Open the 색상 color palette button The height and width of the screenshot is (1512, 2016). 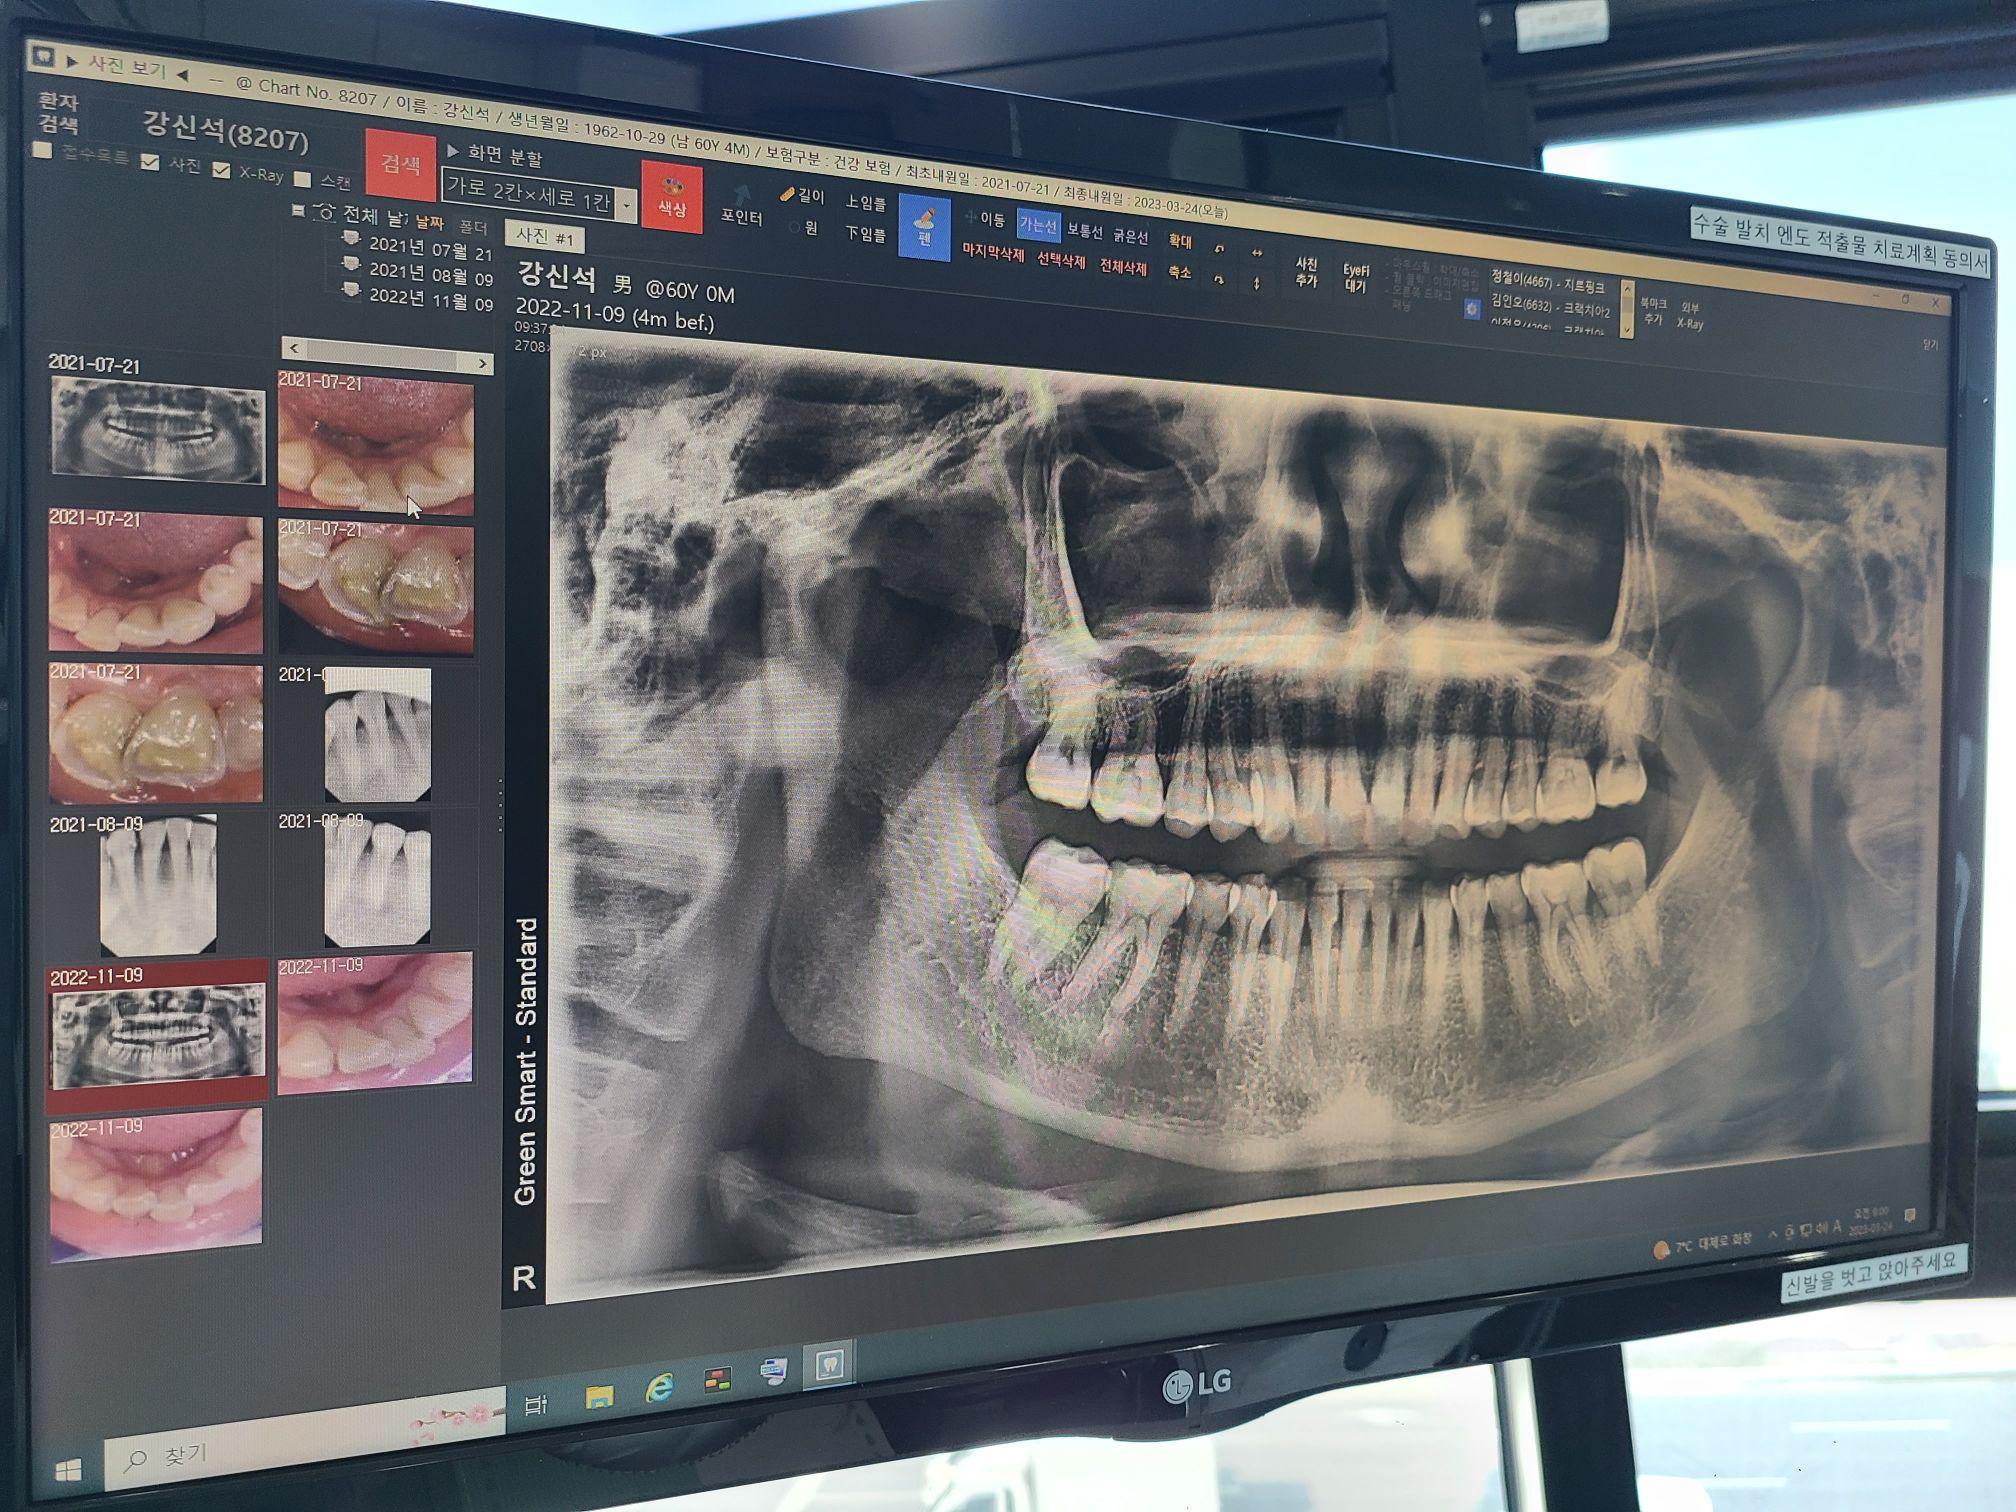coord(671,197)
